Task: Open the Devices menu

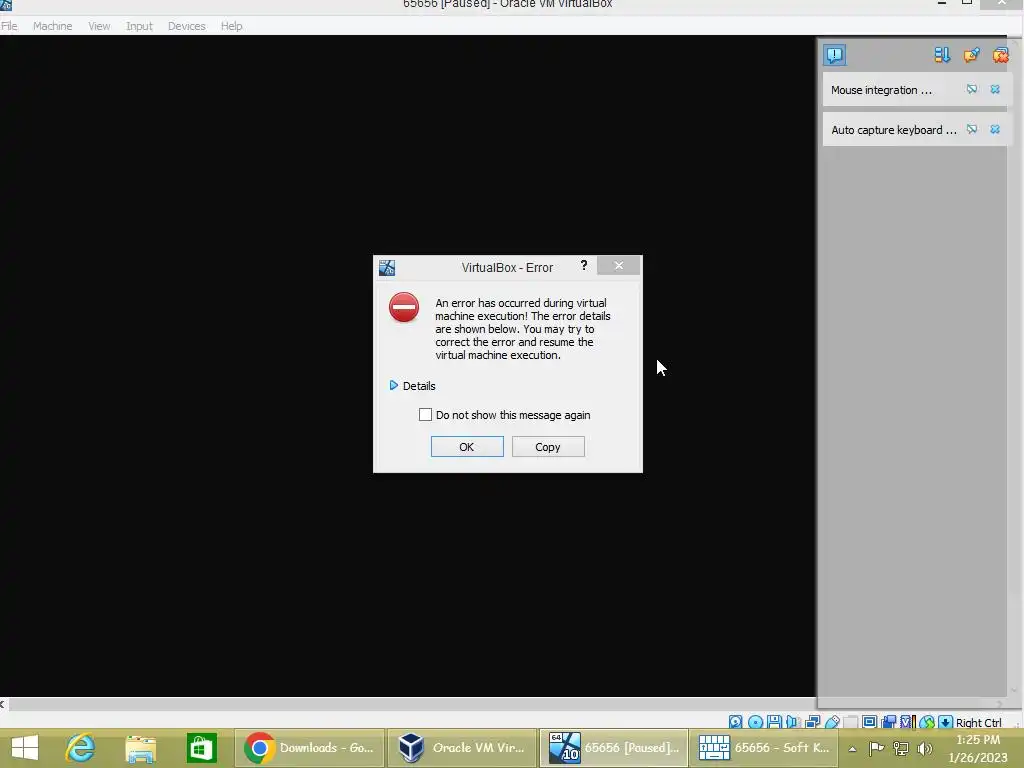Action: pyautogui.click(x=187, y=26)
